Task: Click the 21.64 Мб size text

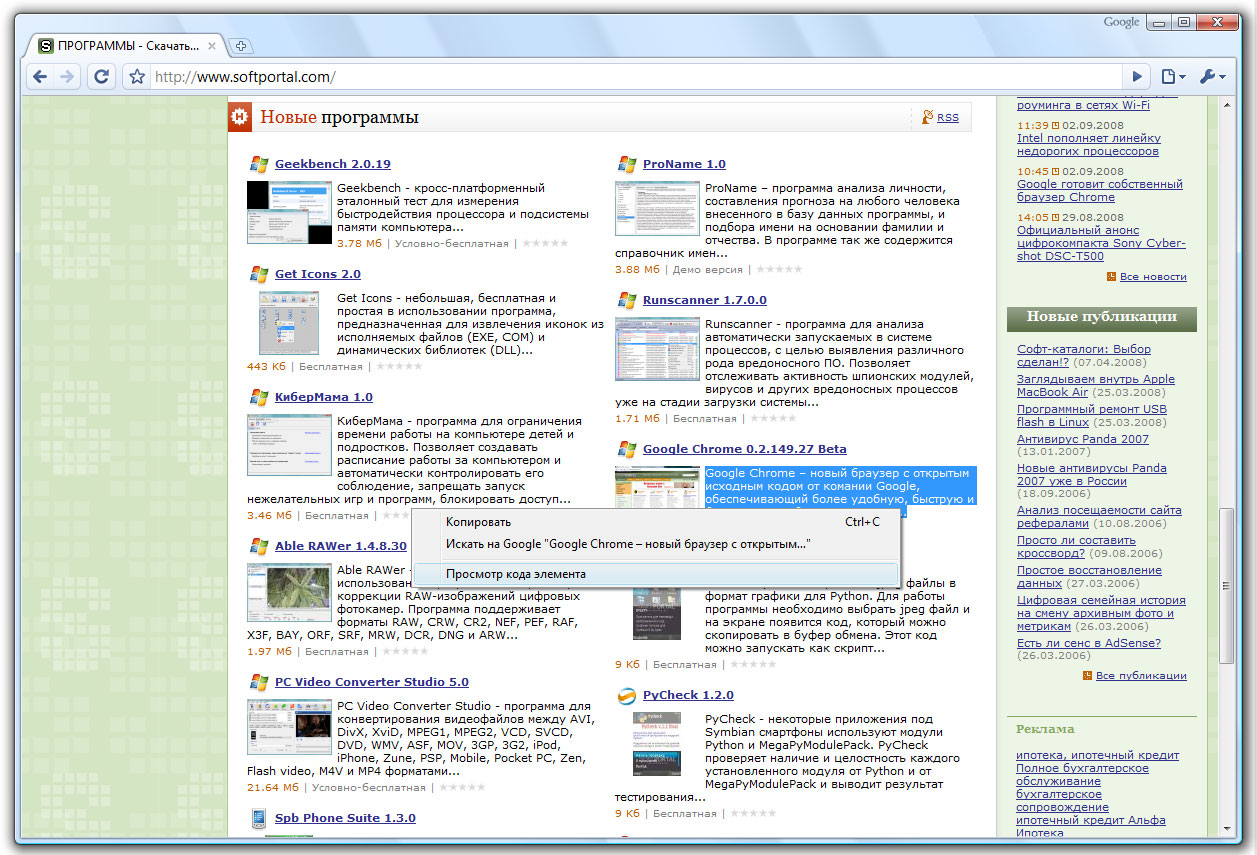Action: (x=273, y=787)
